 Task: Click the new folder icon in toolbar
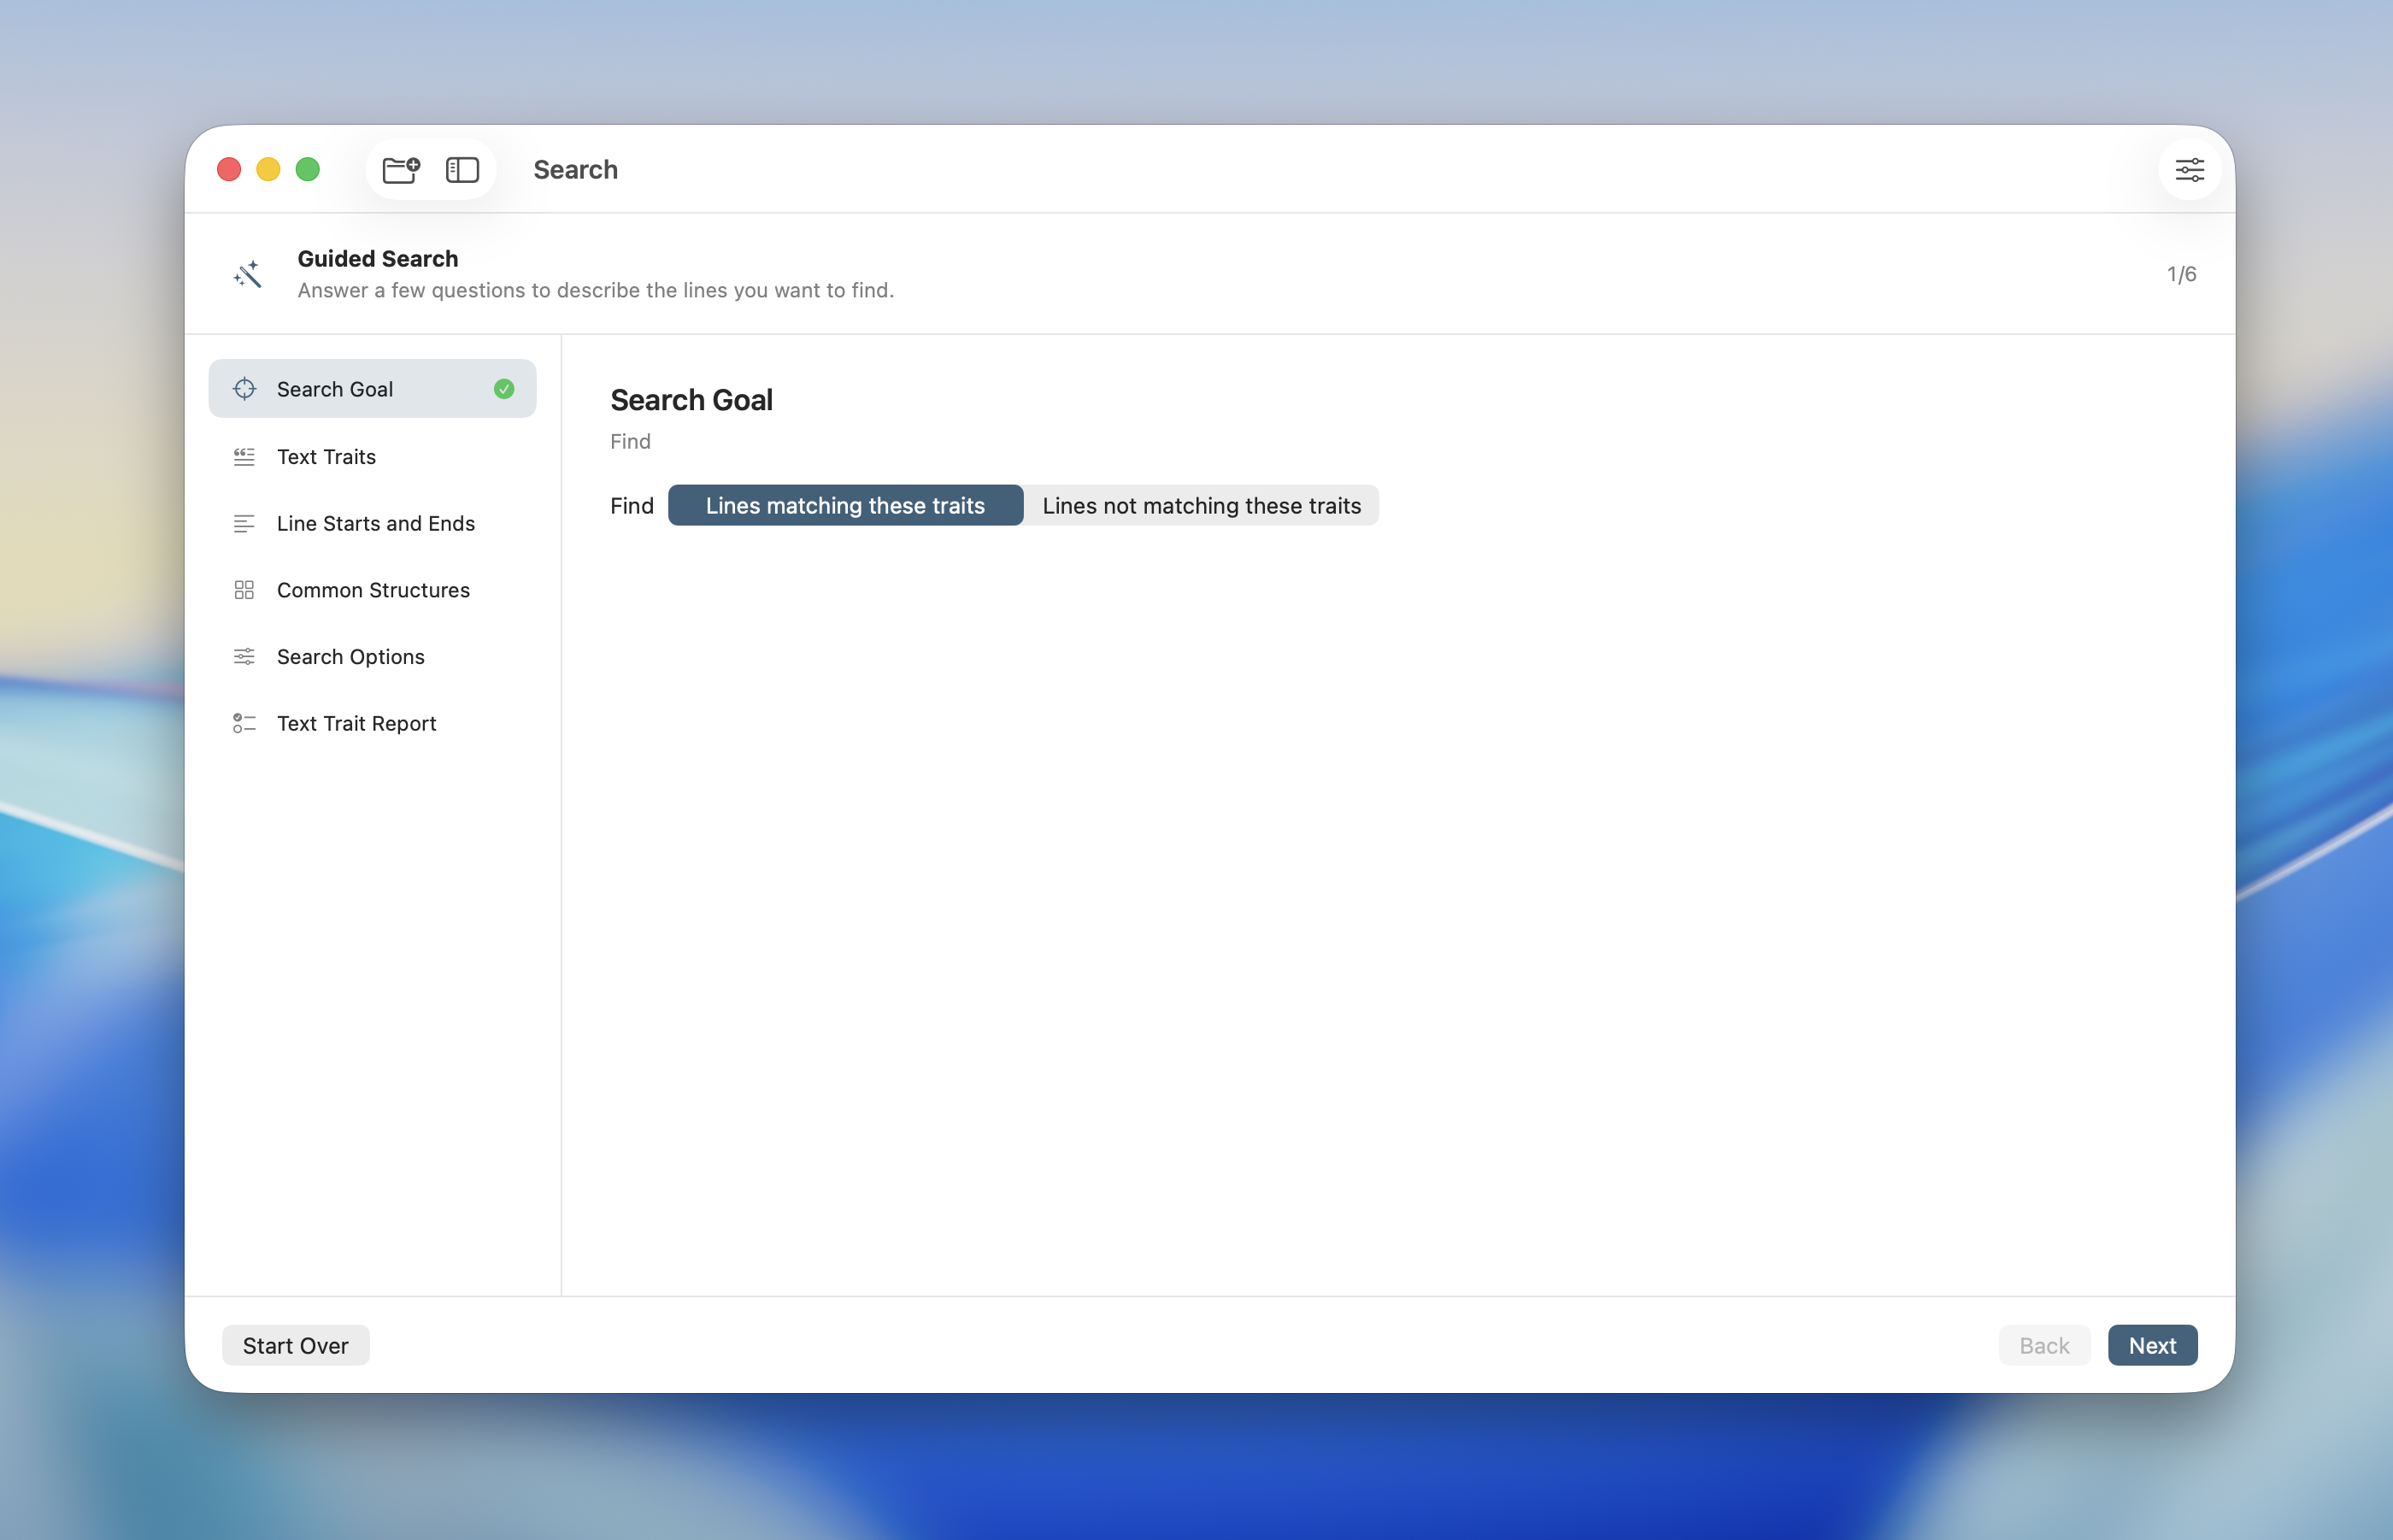coord(401,169)
